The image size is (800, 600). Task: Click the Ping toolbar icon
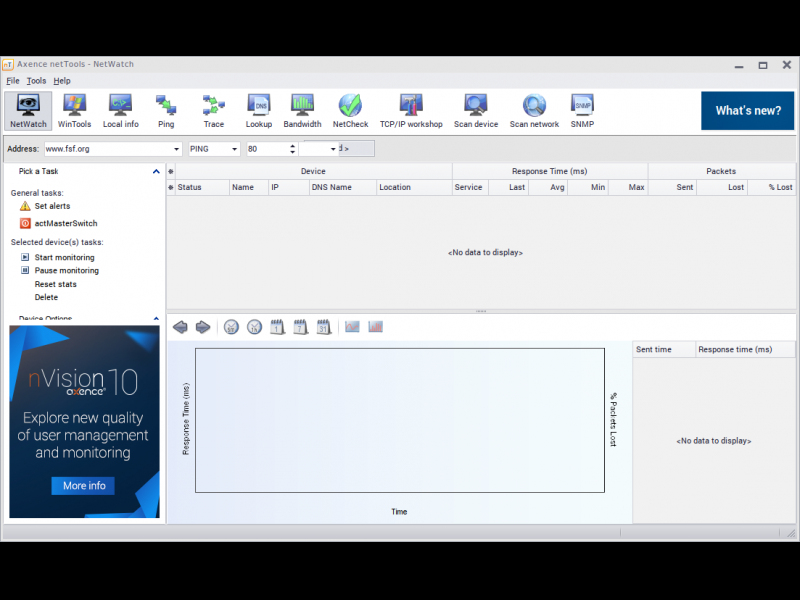tap(166, 111)
